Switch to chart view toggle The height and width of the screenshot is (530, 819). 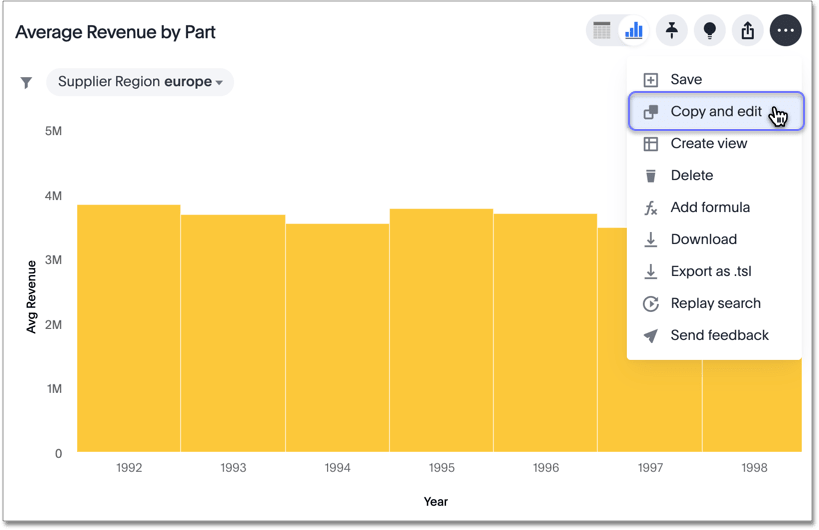point(633,31)
